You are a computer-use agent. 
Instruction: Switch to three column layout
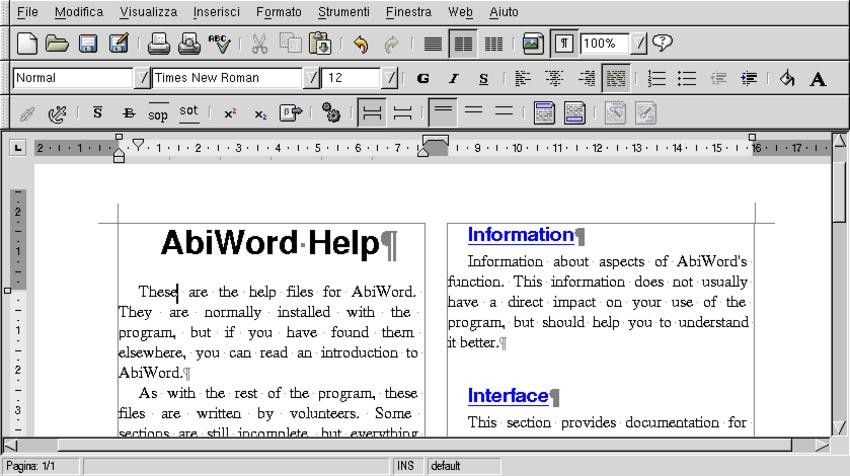[493, 43]
